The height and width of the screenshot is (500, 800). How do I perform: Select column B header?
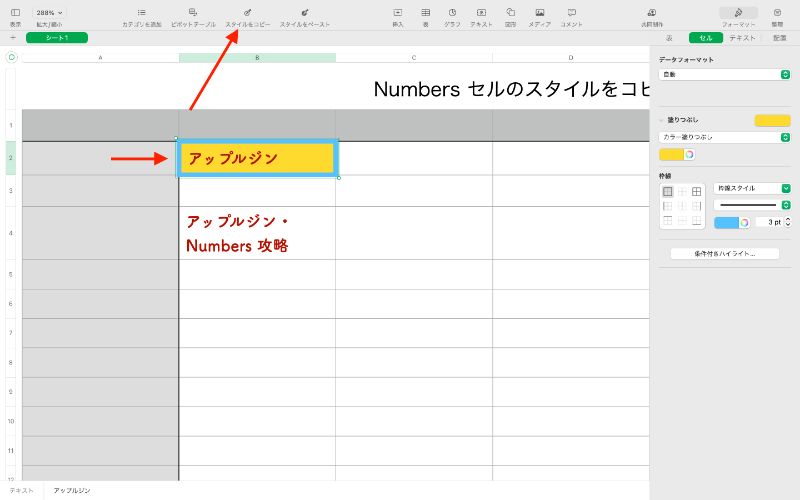pos(257,58)
